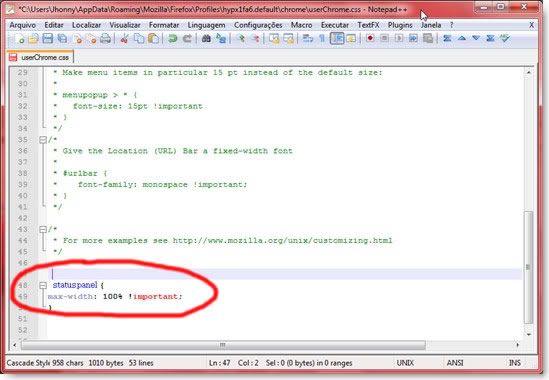Image resolution: width=549 pixels, height=380 pixels.
Task: Click vertical scrollbar up arrow
Action: coord(529,72)
